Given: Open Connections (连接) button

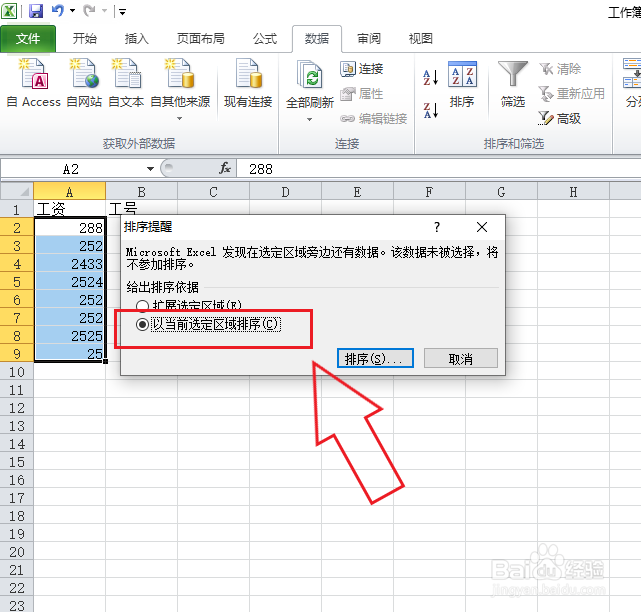Looking at the screenshot, I should (362, 69).
